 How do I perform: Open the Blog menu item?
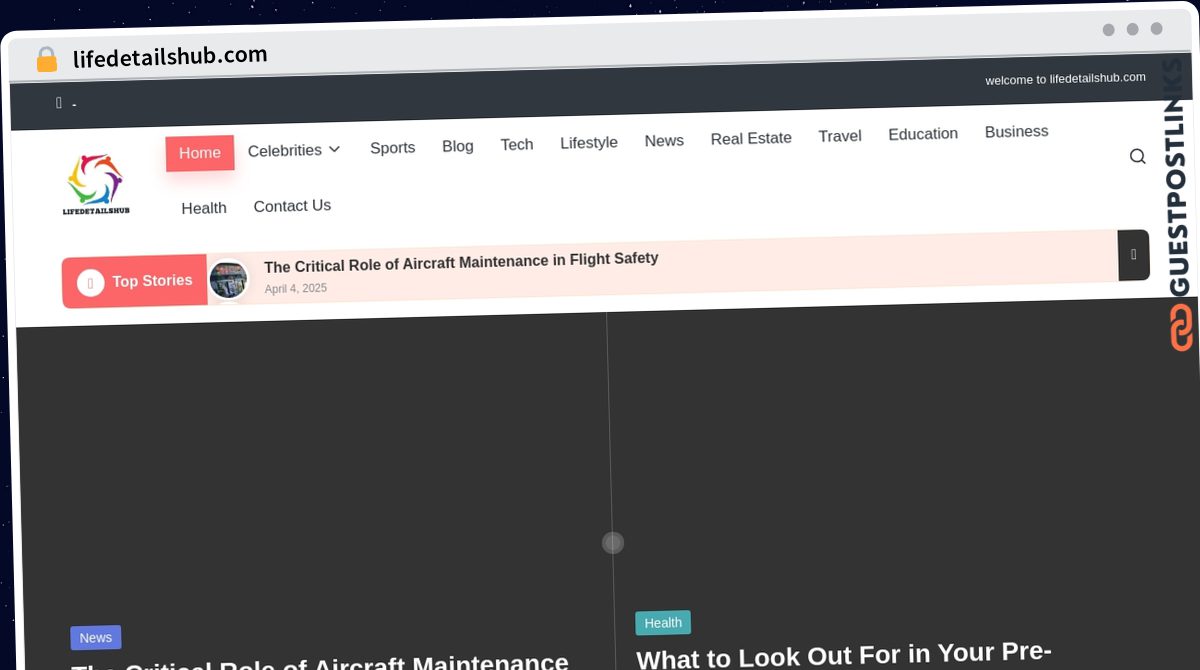click(458, 146)
